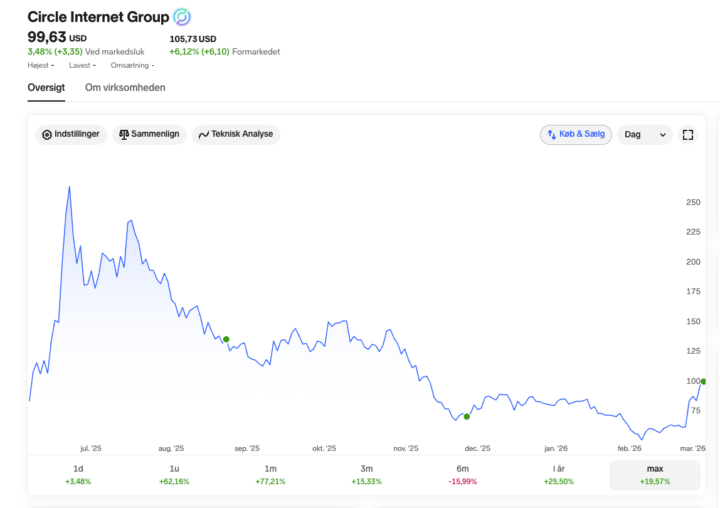This screenshot has height=508, width=720.
Task: Click the 250 y-axis label
Action: (693, 202)
